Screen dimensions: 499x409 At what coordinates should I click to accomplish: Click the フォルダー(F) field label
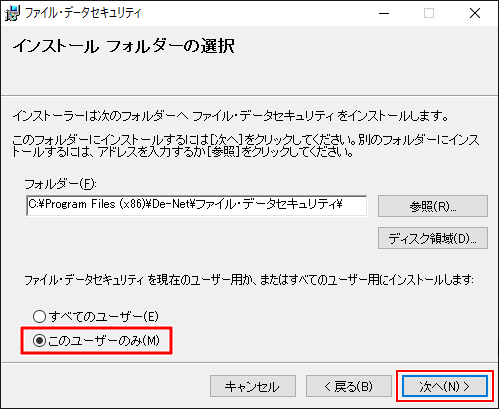coord(61,184)
